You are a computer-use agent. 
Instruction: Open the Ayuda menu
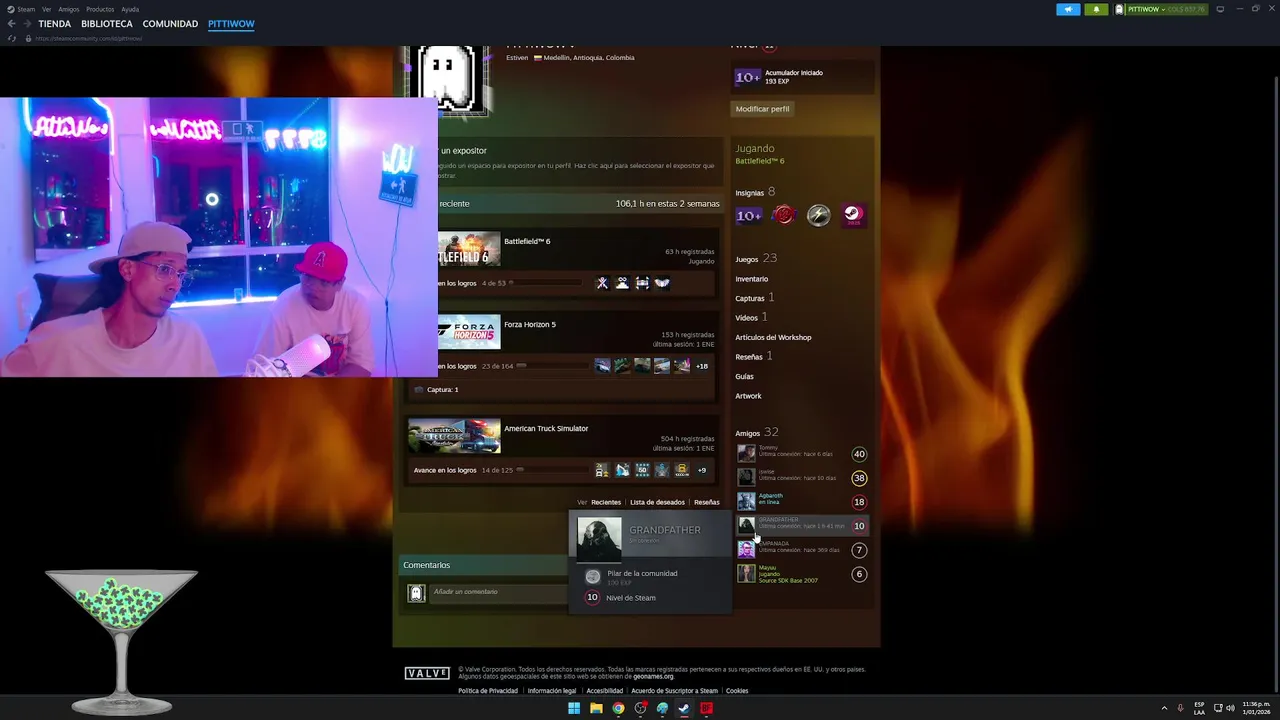click(x=130, y=9)
